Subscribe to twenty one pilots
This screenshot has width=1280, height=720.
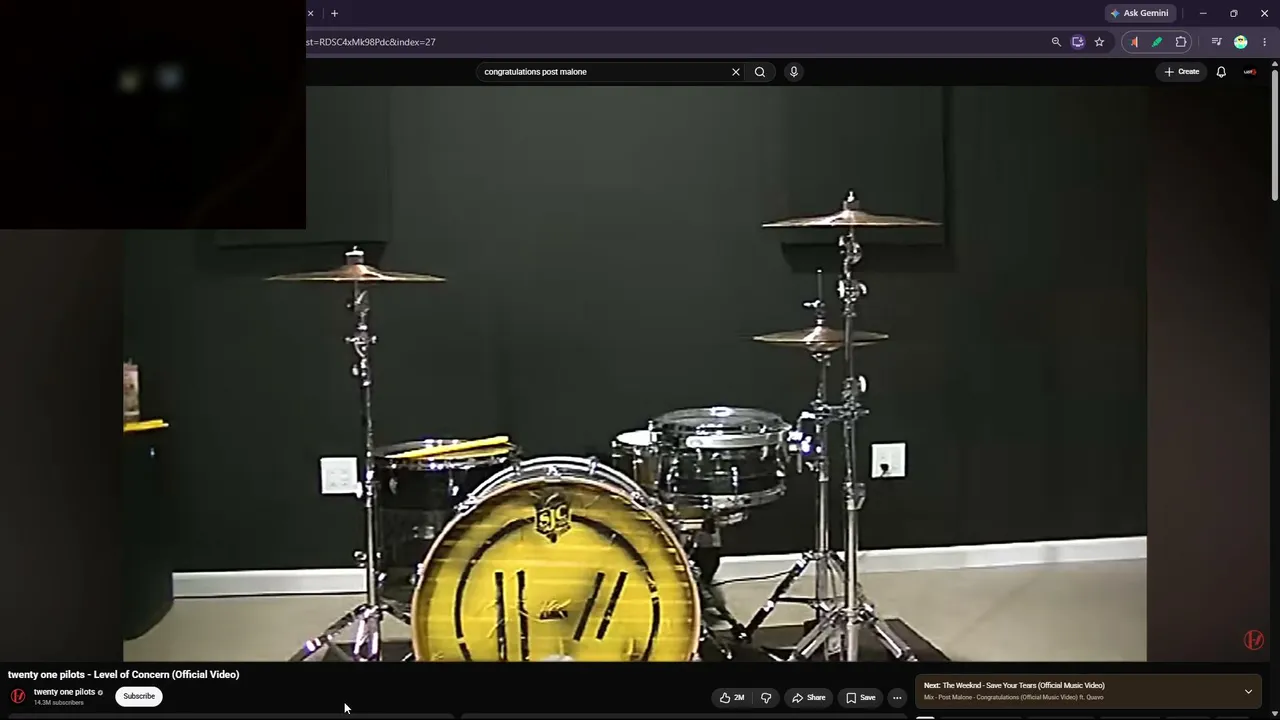coord(139,696)
